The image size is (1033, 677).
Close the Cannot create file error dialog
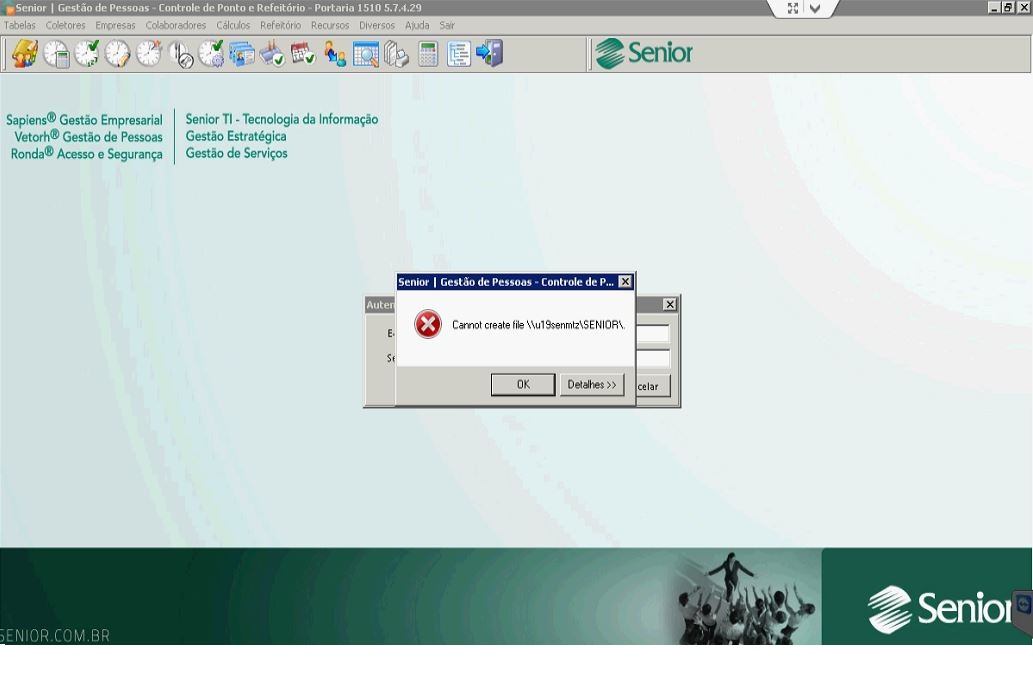coord(625,282)
